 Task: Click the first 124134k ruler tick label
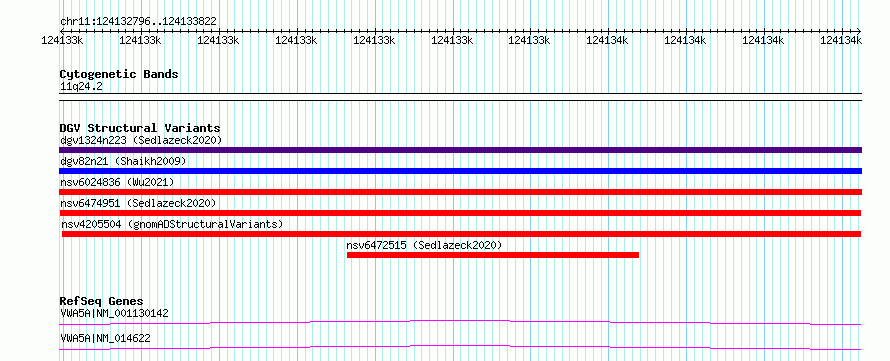click(x=607, y=40)
